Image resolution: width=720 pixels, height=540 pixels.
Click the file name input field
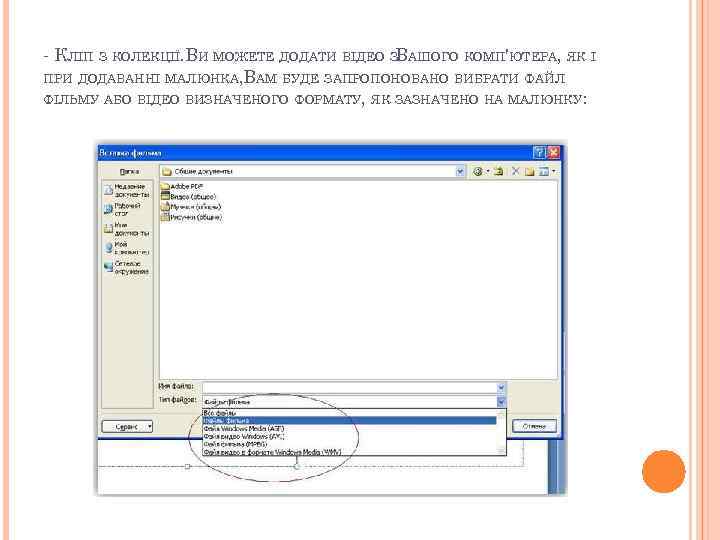[x=349, y=388]
